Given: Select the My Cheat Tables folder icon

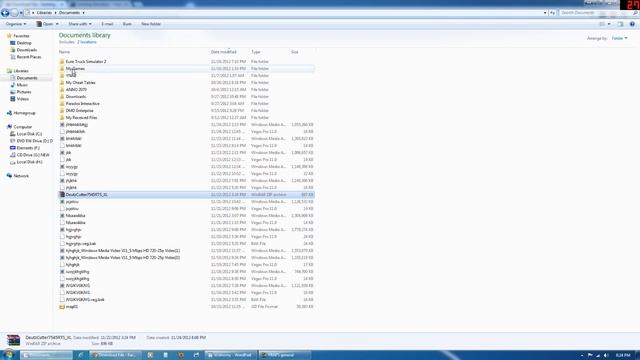Looking at the screenshot, I should [62, 83].
